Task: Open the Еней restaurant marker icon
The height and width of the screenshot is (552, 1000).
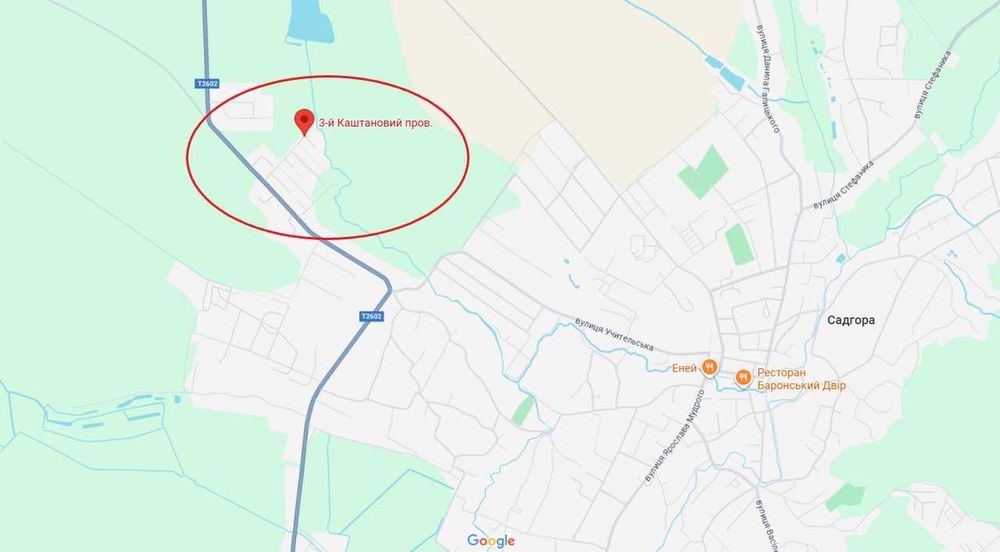Action: [x=710, y=368]
